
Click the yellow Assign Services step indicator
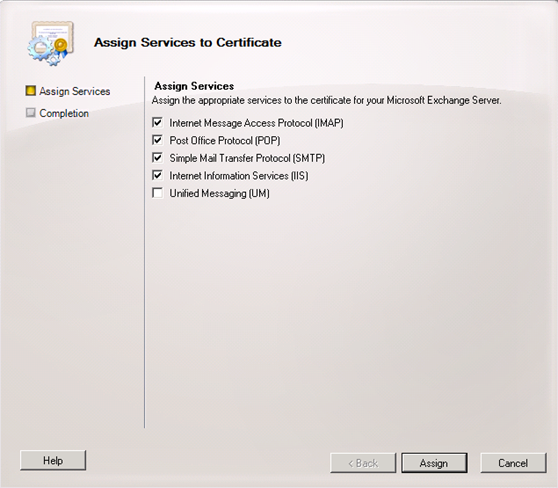tap(31, 91)
